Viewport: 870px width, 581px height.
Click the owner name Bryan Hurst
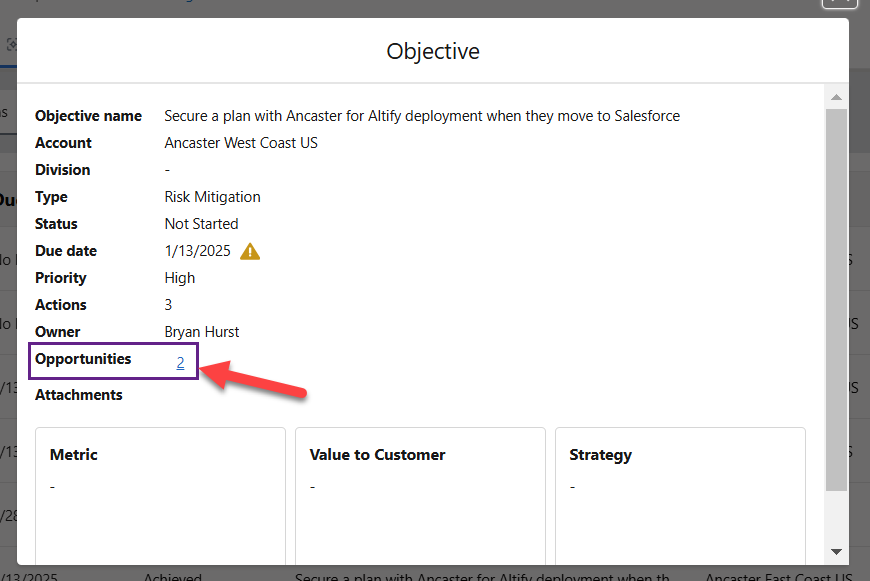(201, 332)
